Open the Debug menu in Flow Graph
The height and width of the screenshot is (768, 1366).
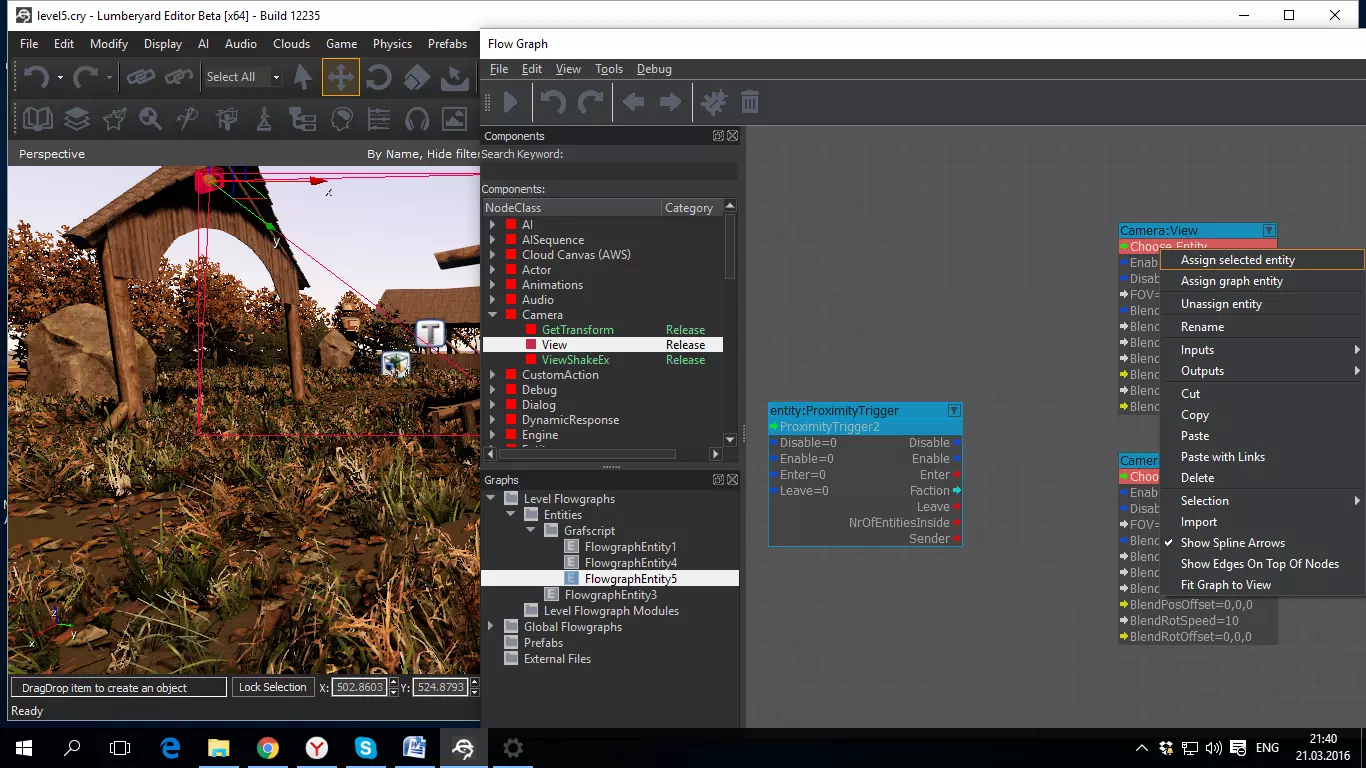654,69
